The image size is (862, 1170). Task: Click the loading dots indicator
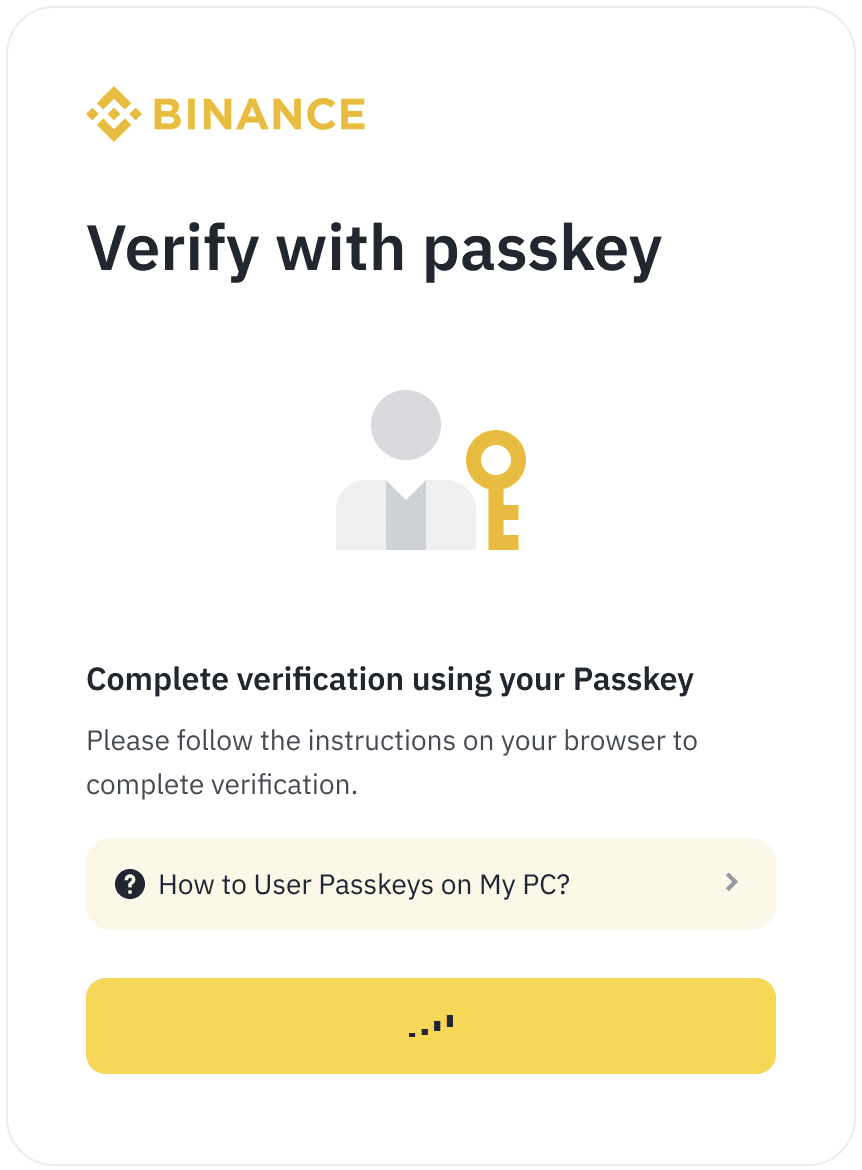click(x=431, y=1026)
